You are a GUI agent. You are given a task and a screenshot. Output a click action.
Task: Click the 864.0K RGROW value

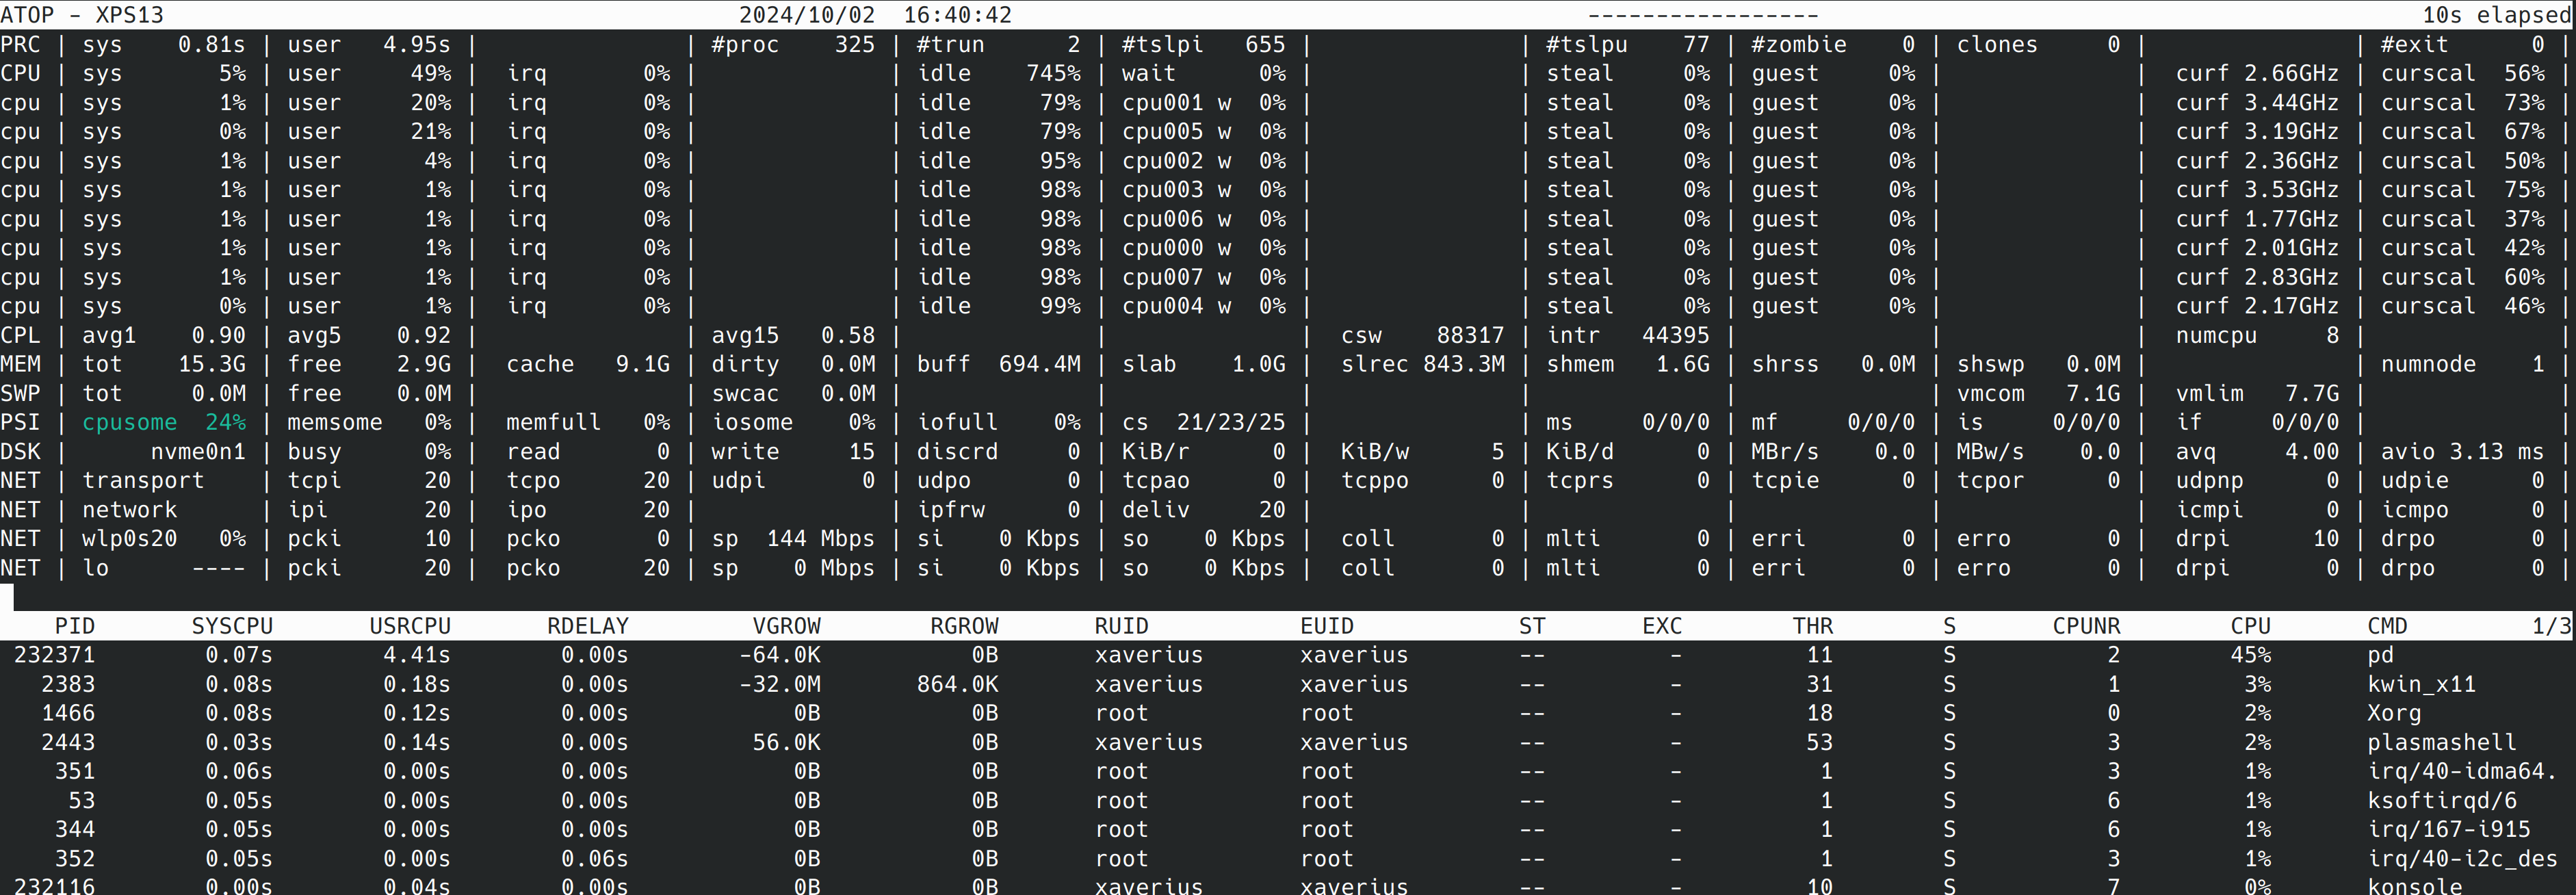point(957,685)
